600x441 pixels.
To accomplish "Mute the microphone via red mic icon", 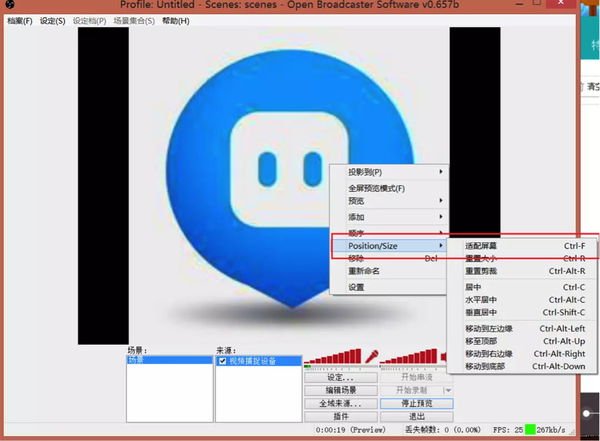I will tap(371, 356).
